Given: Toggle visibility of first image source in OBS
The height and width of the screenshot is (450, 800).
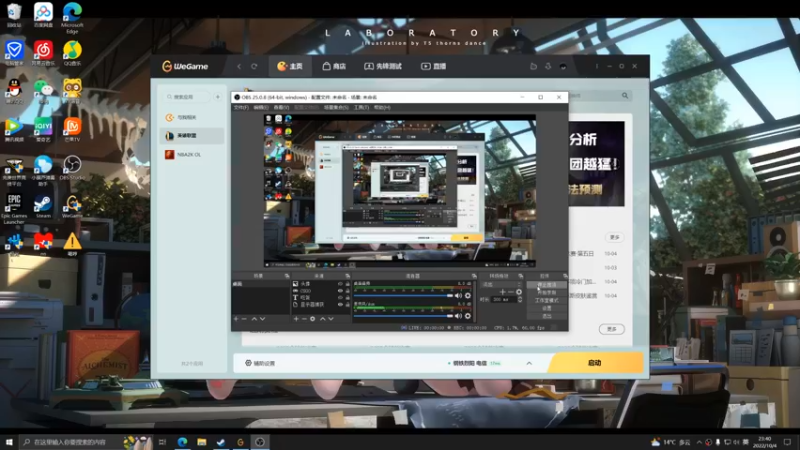Looking at the screenshot, I should pyautogui.click(x=340, y=284).
